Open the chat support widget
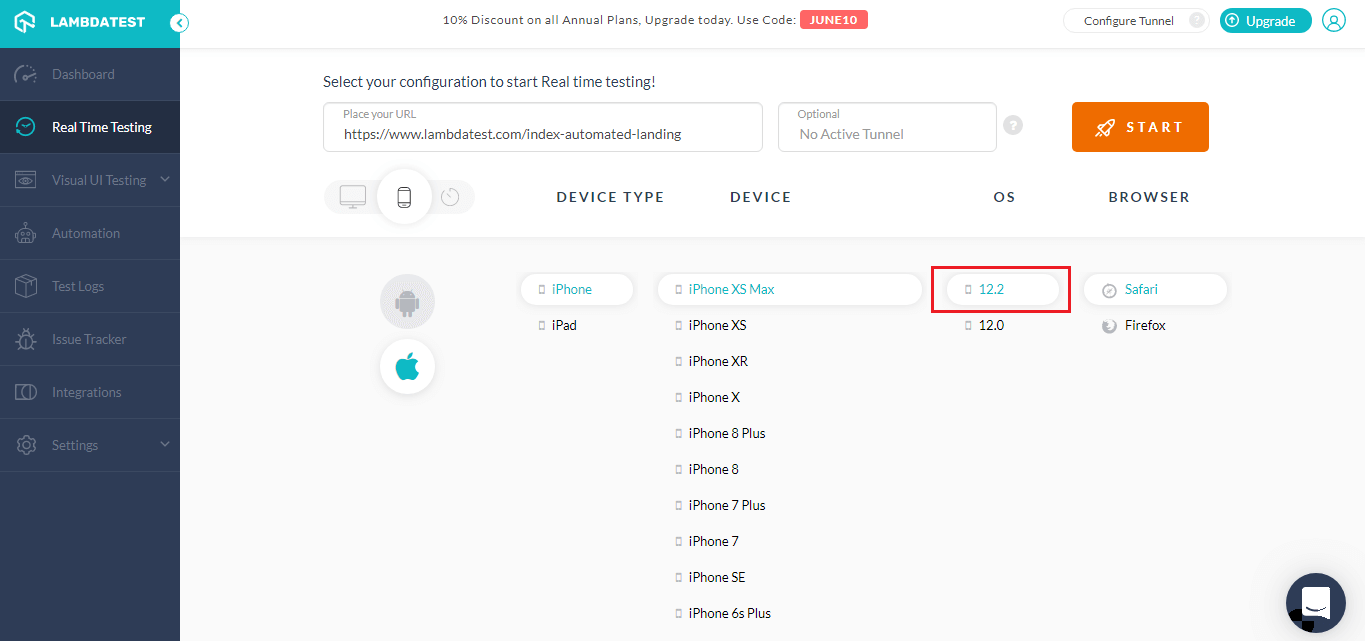 (x=1315, y=603)
